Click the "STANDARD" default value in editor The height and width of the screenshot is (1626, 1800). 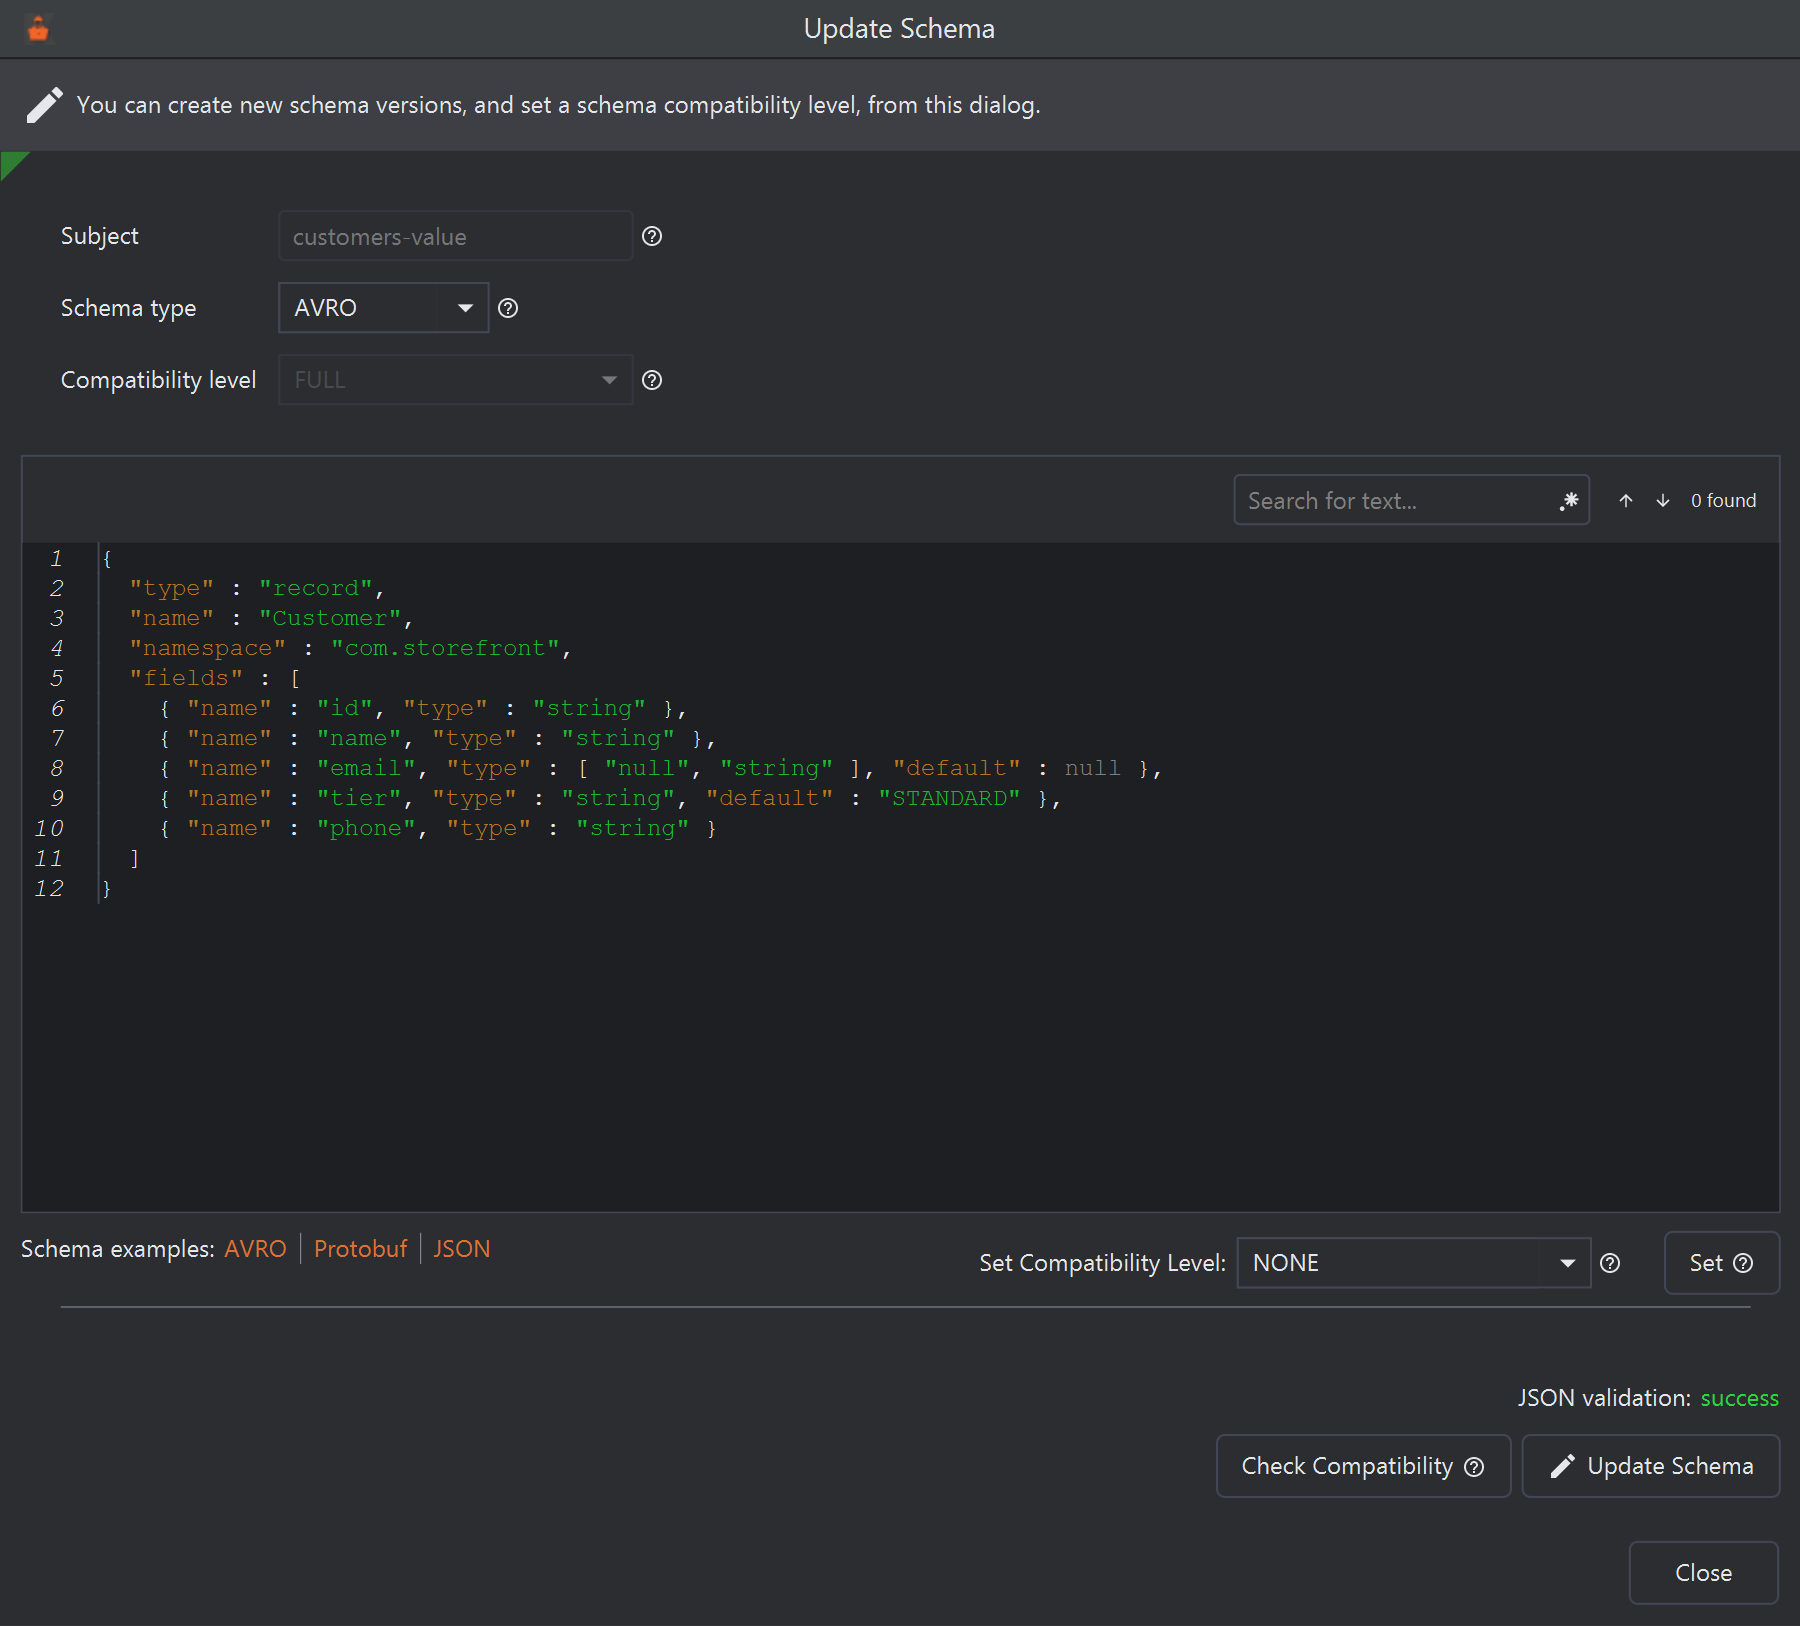pyautogui.click(x=950, y=798)
